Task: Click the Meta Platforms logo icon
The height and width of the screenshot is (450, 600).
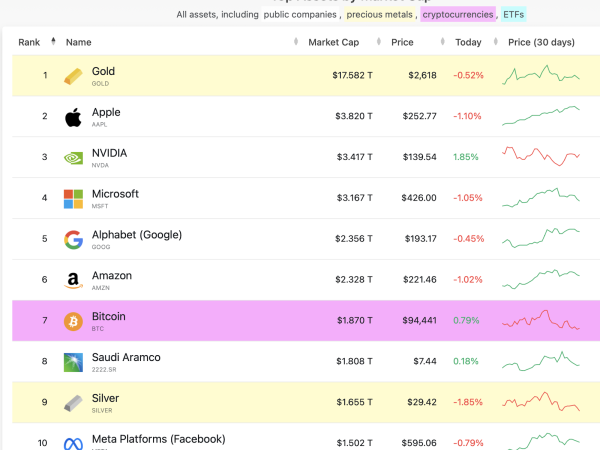Action: 73,444
